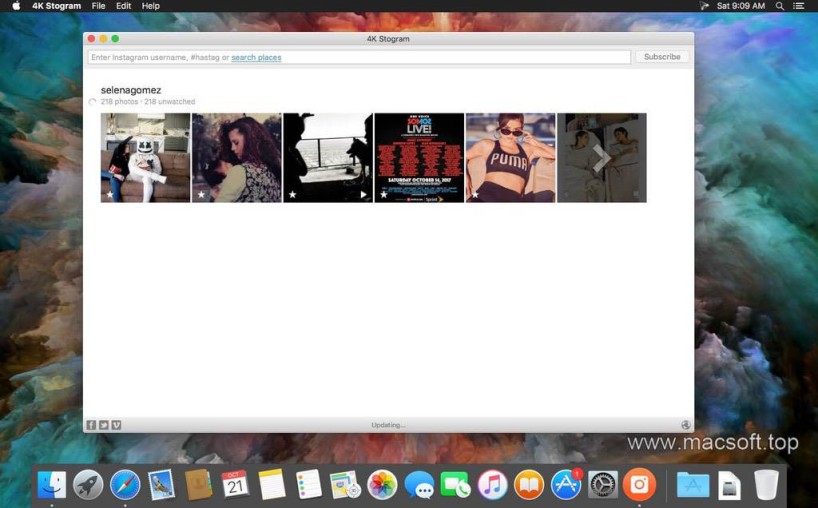Open App Store from the Dock
Image resolution: width=818 pixels, height=508 pixels.
pos(566,485)
